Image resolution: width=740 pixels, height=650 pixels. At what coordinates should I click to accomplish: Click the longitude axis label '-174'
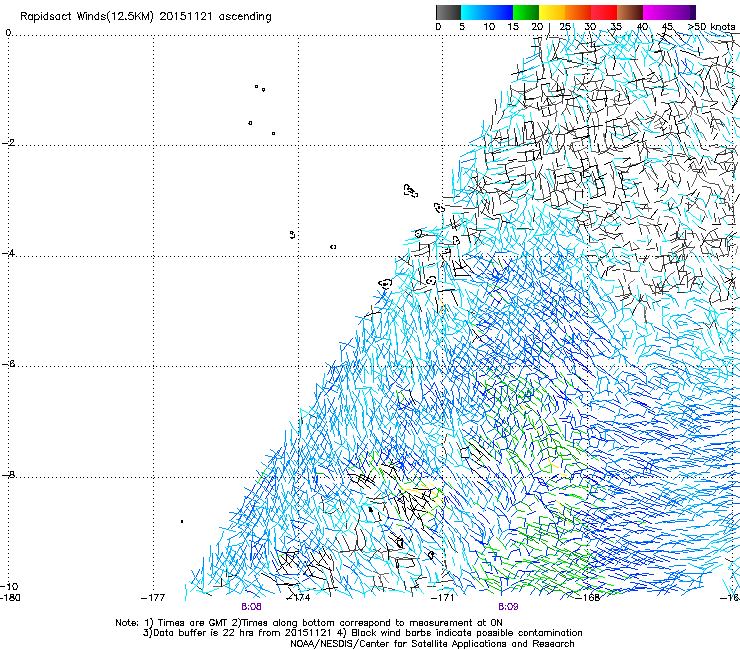(x=298, y=598)
